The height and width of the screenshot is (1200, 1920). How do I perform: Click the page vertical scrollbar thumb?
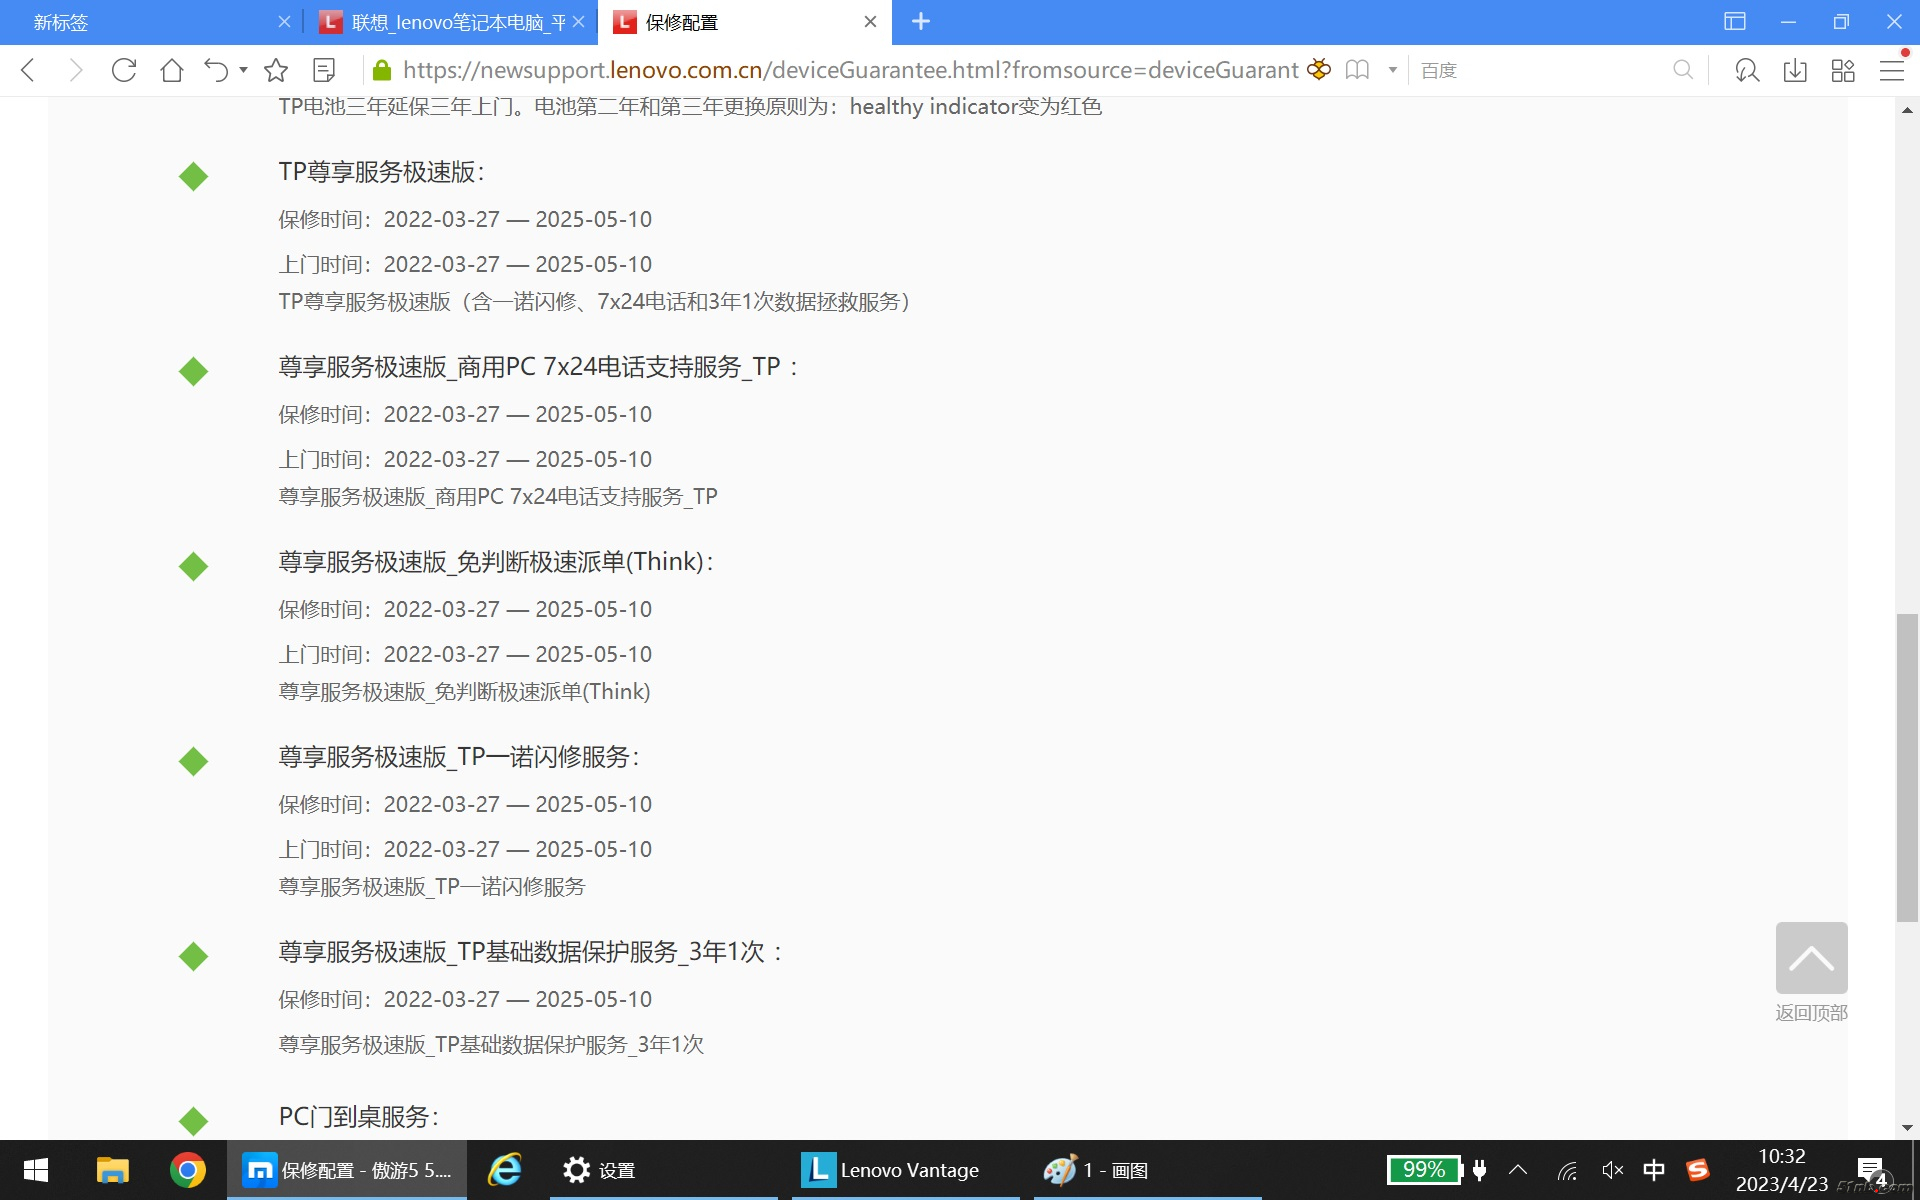pyautogui.click(x=1907, y=768)
